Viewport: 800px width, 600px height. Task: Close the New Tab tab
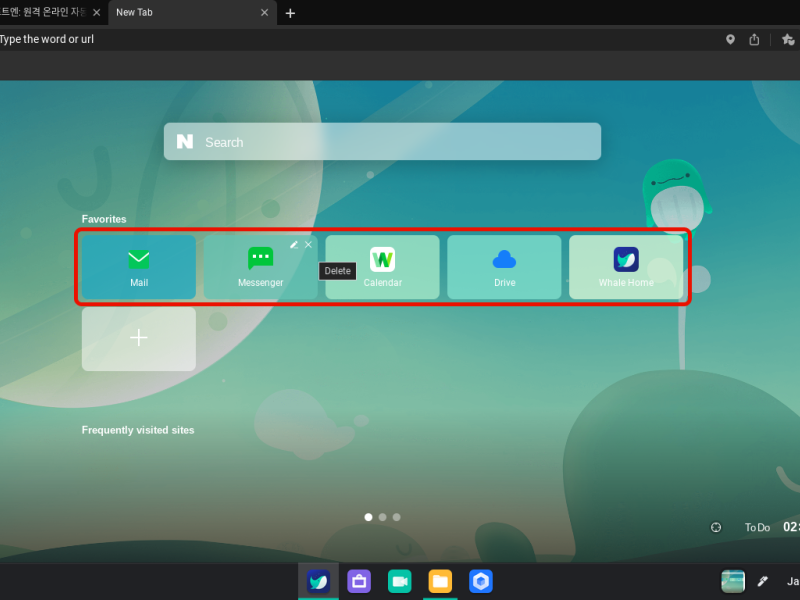coord(264,13)
